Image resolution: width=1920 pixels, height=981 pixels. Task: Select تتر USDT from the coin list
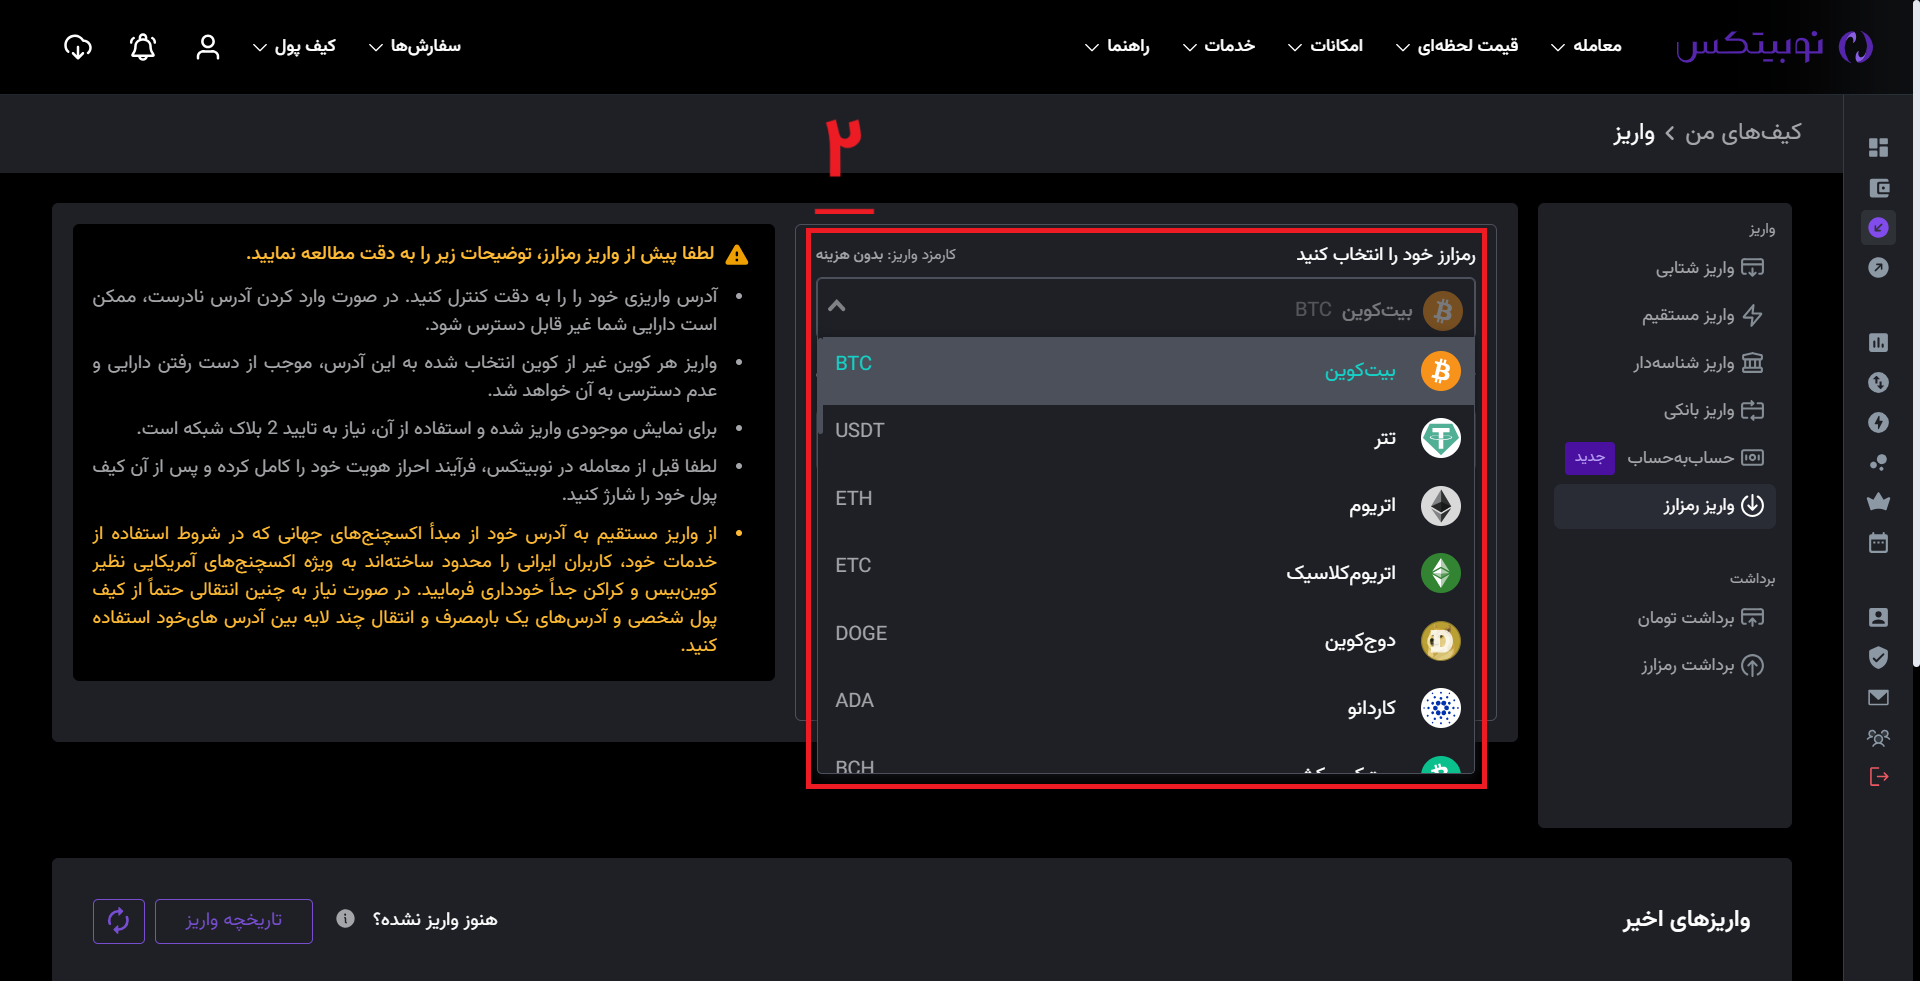pos(1146,437)
